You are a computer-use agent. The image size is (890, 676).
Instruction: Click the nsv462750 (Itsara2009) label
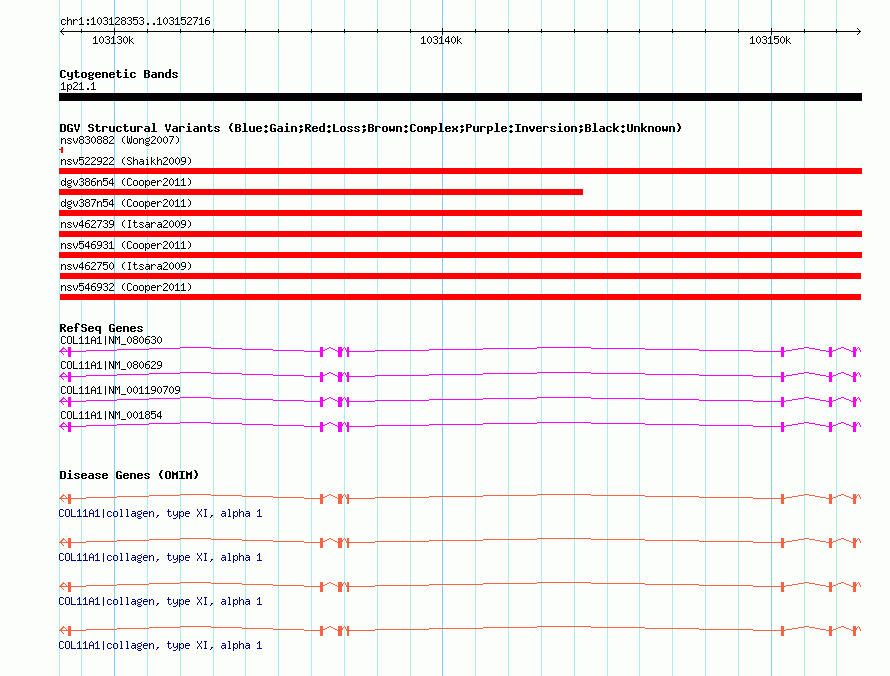coord(126,266)
